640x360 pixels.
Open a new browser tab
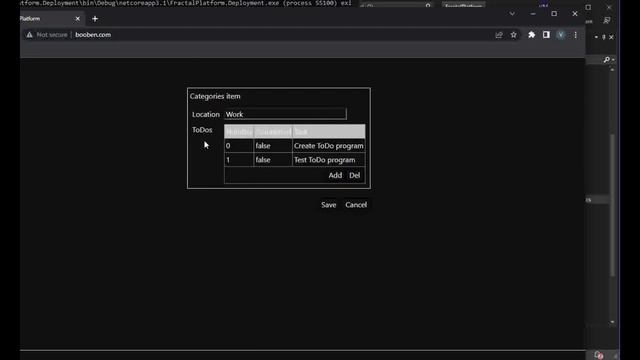point(95,19)
